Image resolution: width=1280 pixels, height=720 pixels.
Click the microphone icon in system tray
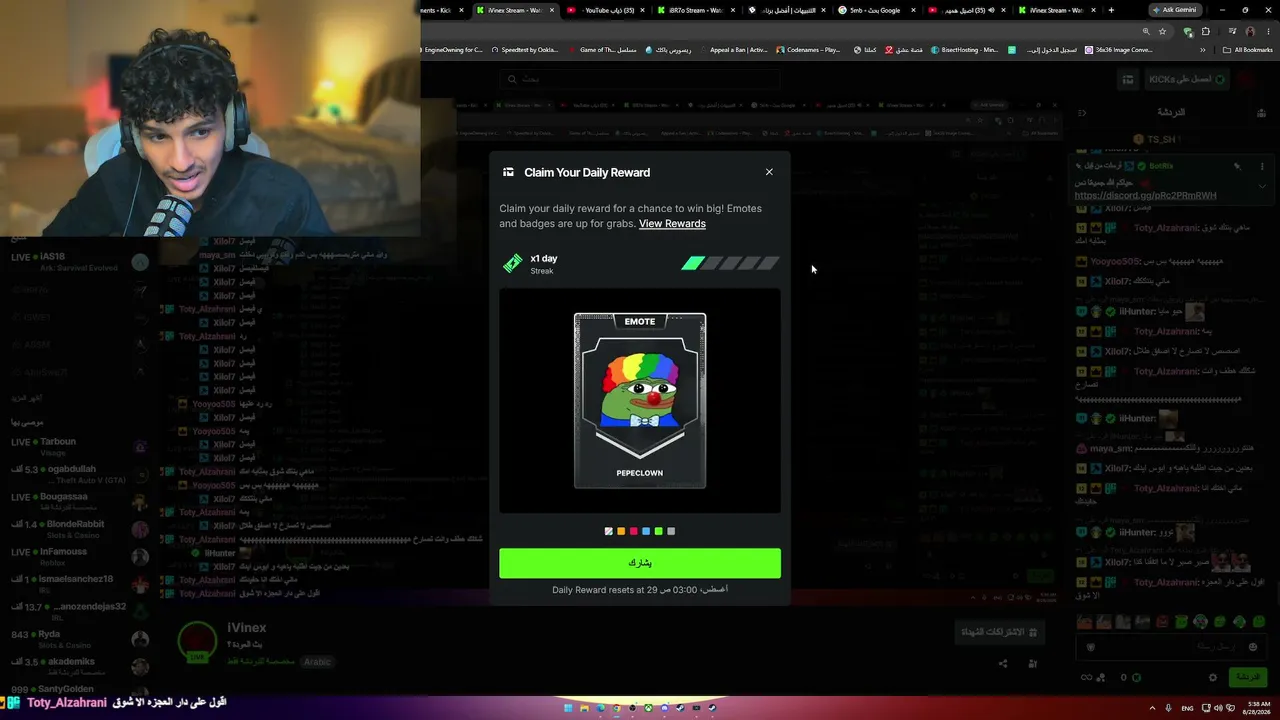1168,708
